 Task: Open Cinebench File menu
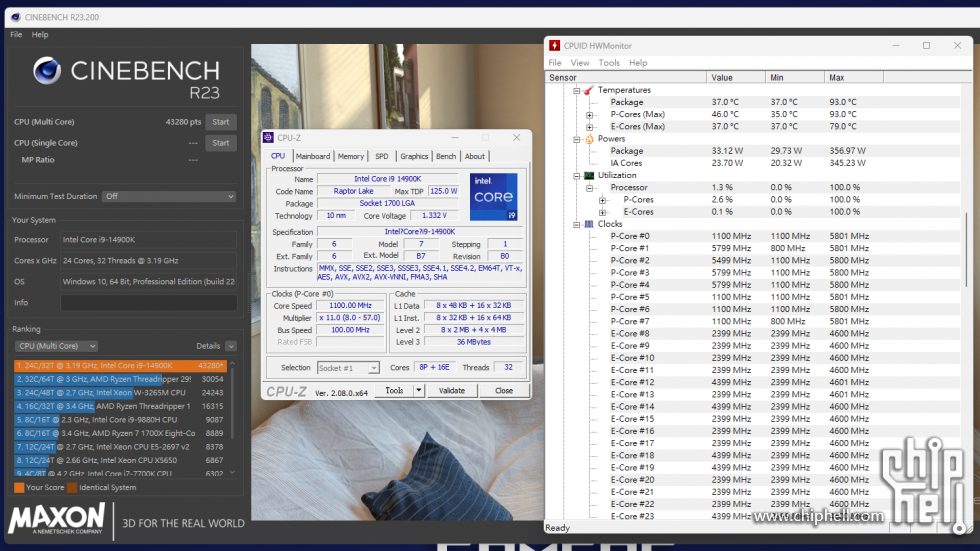[16, 34]
